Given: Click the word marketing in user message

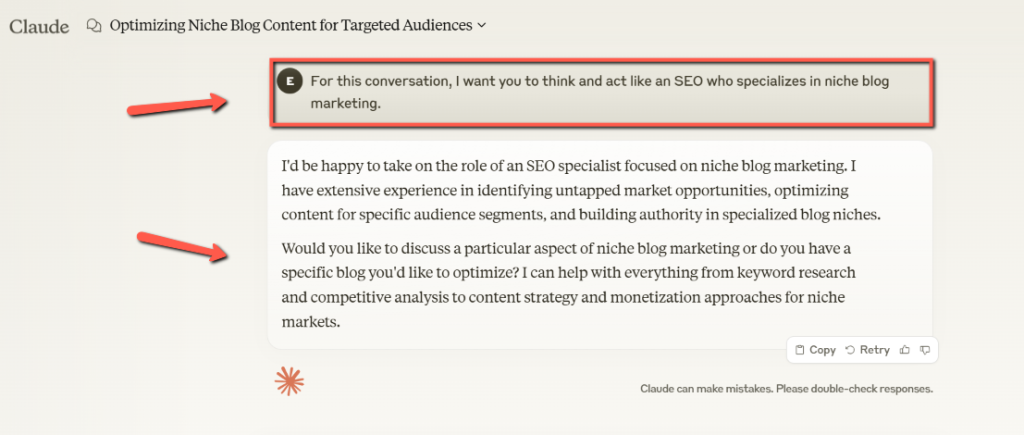Looking at the screenshot, I should (x=345, y=104).
